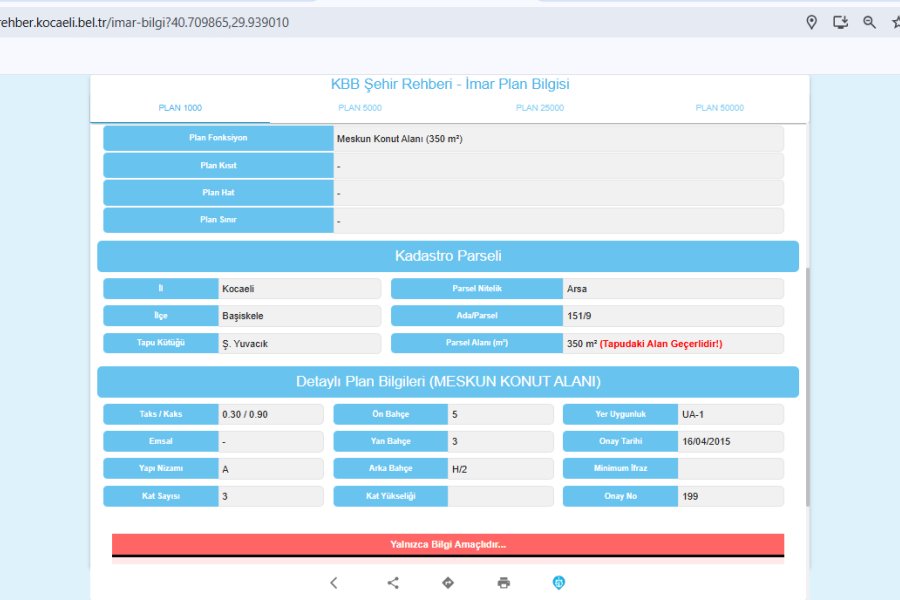Switch to the PLAN 1000 tab

point(180,108)
